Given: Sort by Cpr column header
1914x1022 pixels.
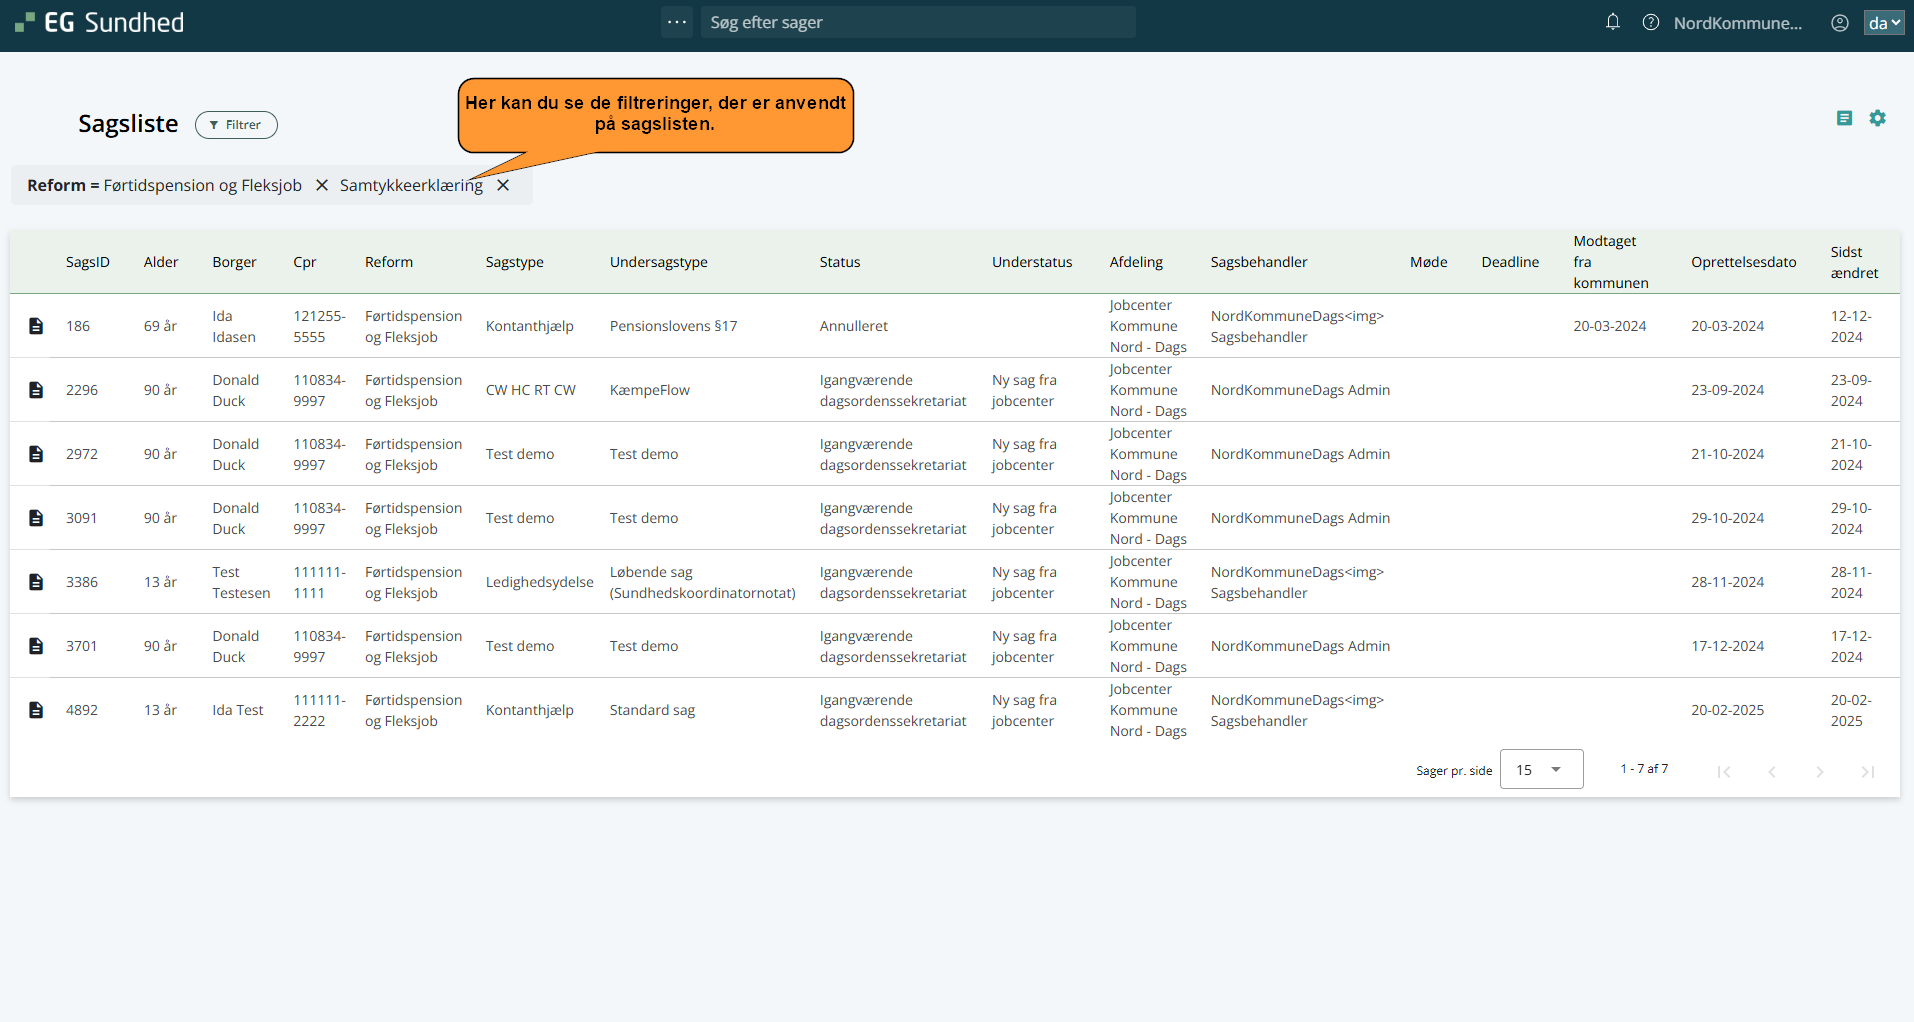Looking at the screenshot, I should pos(305,262).
